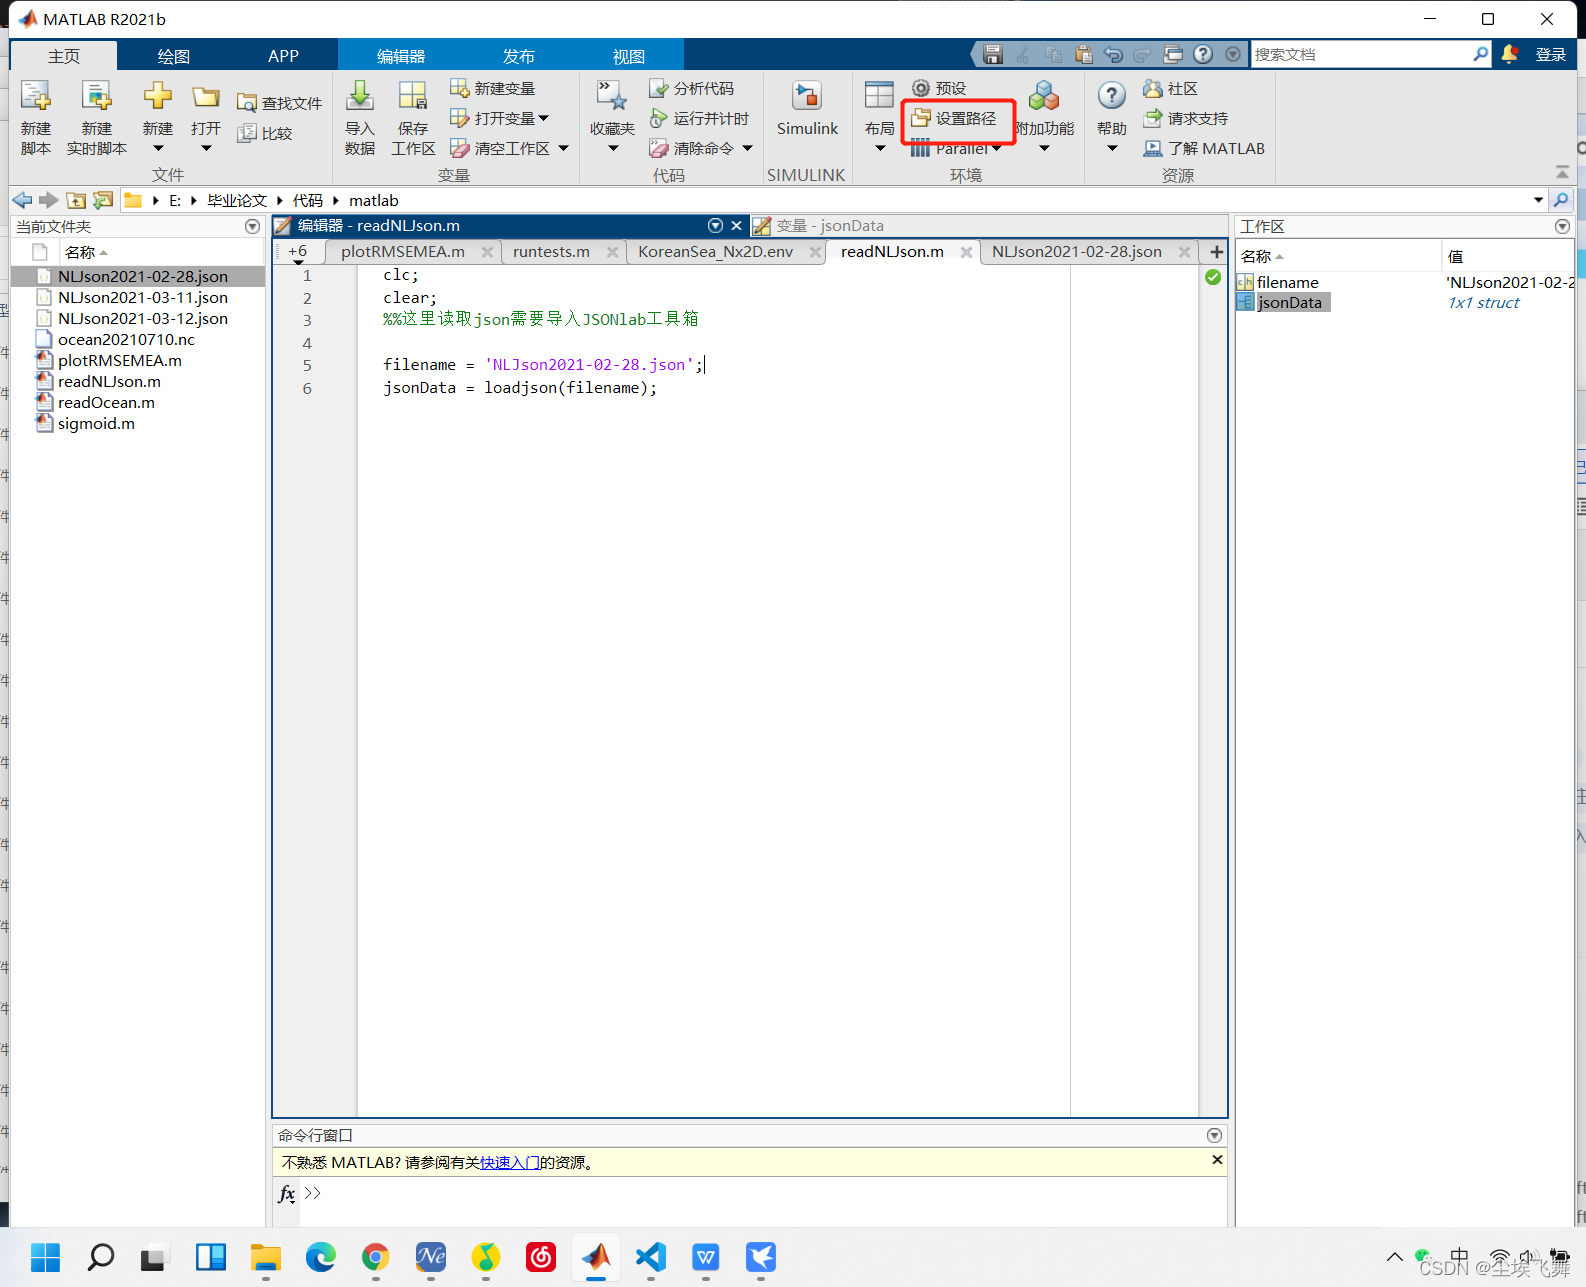
Task: Switch to the 主页 (Home) ribbon tab
Action: click(64, 56)
